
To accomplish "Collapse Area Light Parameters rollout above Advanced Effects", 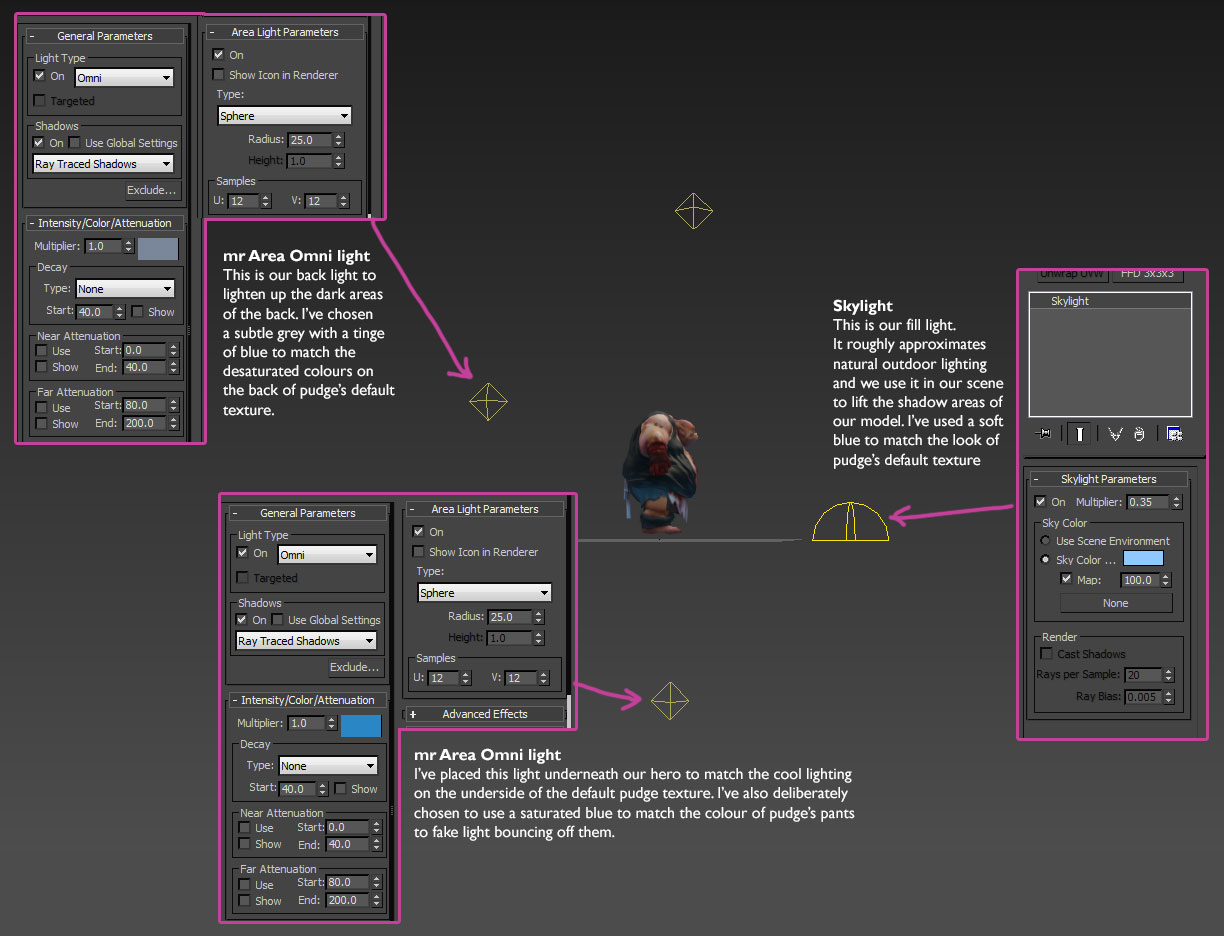I will pos(485,509).
